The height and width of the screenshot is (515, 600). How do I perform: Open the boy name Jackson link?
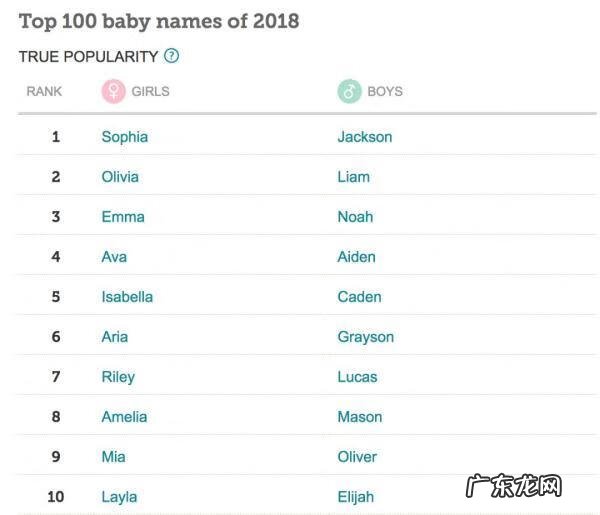364,137
